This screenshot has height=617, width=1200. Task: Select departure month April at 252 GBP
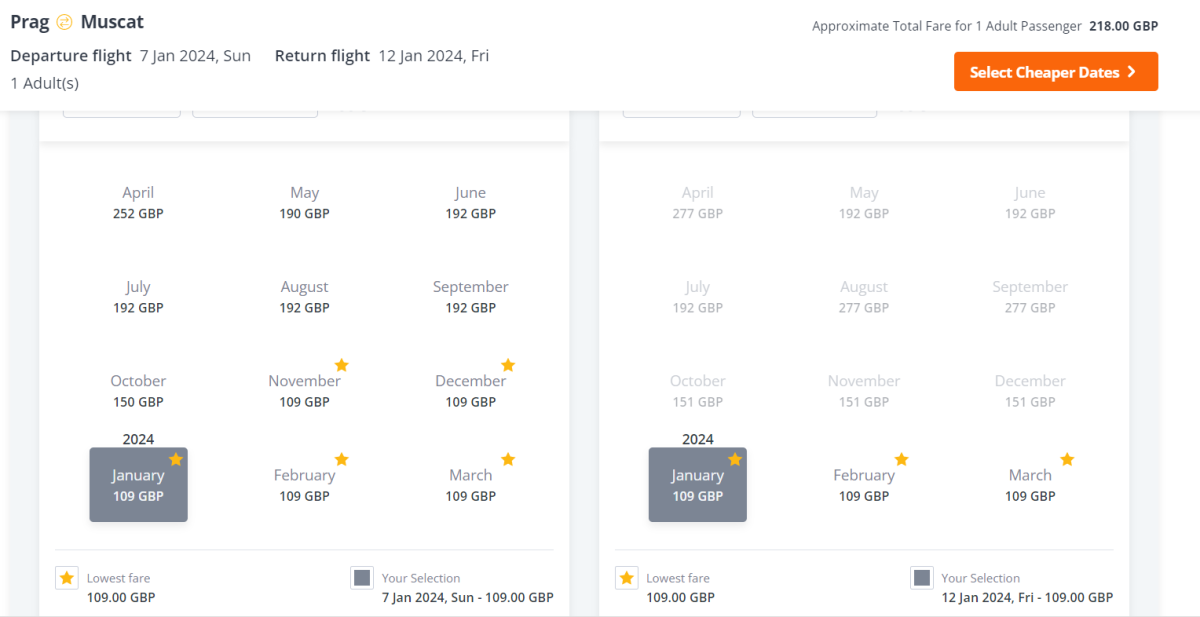point(138,202)
